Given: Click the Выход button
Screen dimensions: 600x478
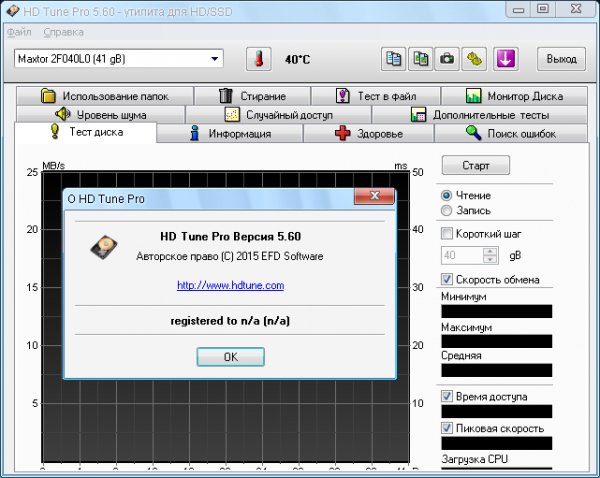Looking at the screenshot, I should (561, 59).
